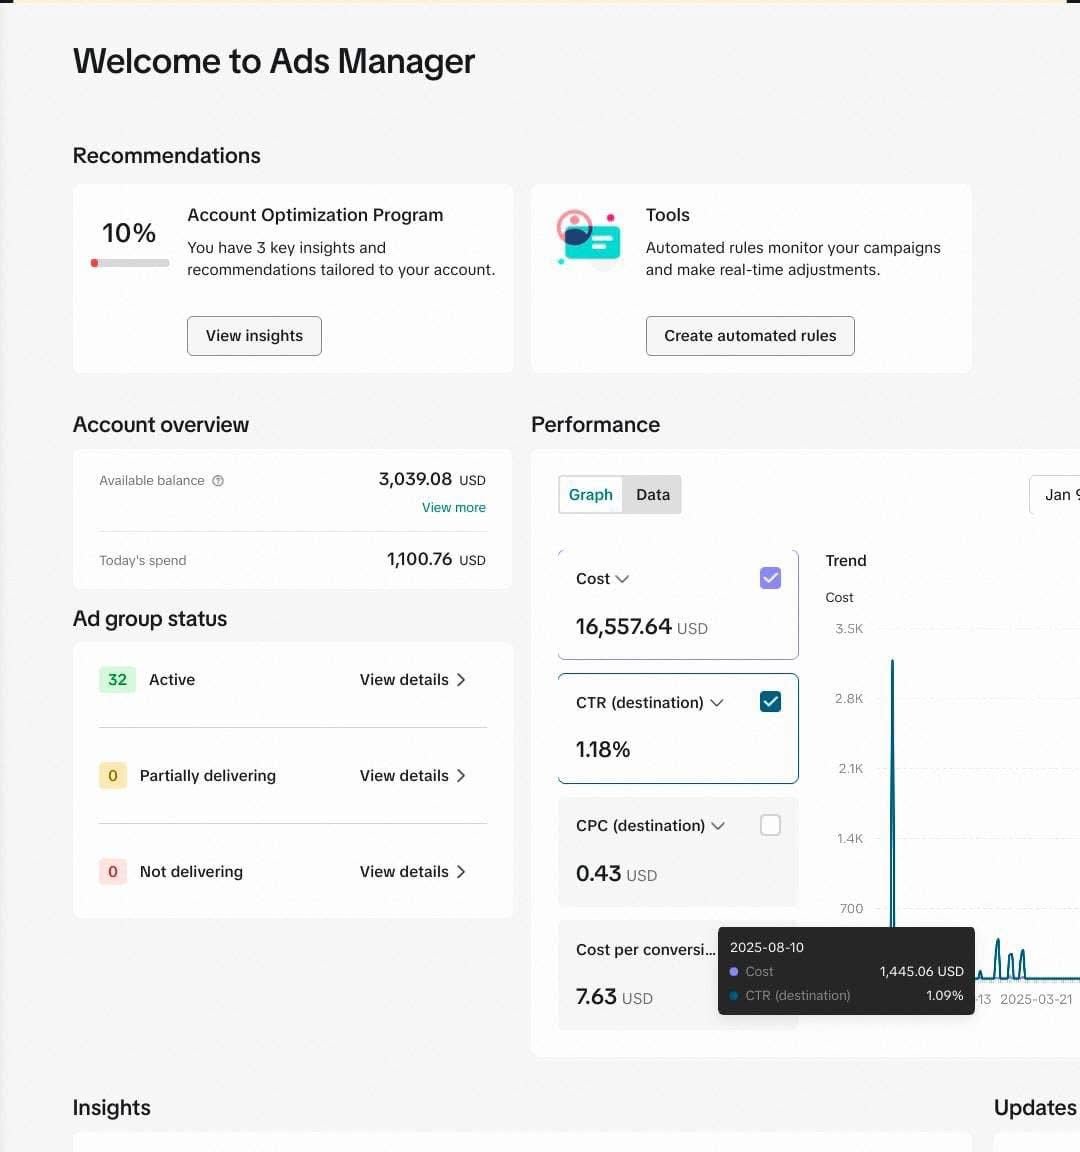Click the Partially delivering count badge
The height and width of the screenshot is (1152, 1080).
pos(112,776)
